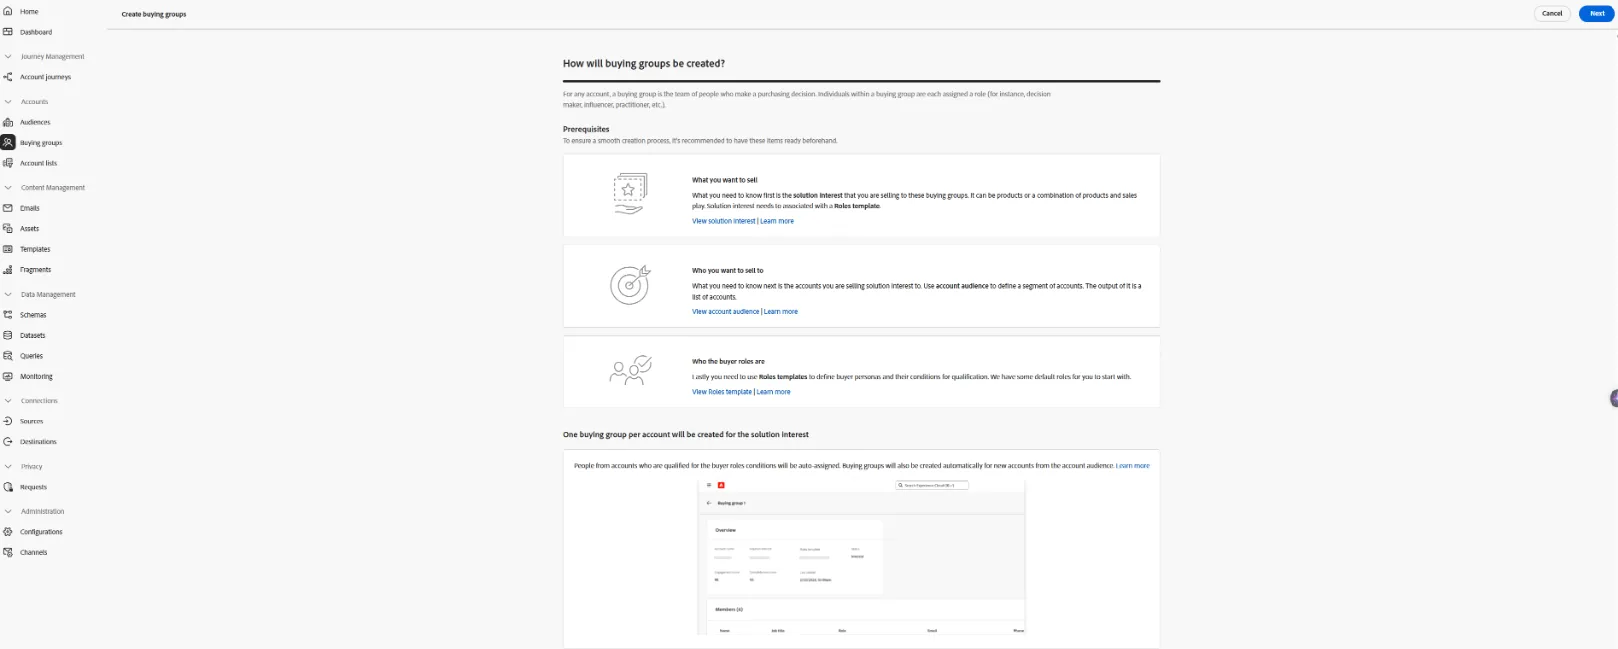Open the Requests menu item
Viewport: 1618px width, 649px height.
[33, 487]
